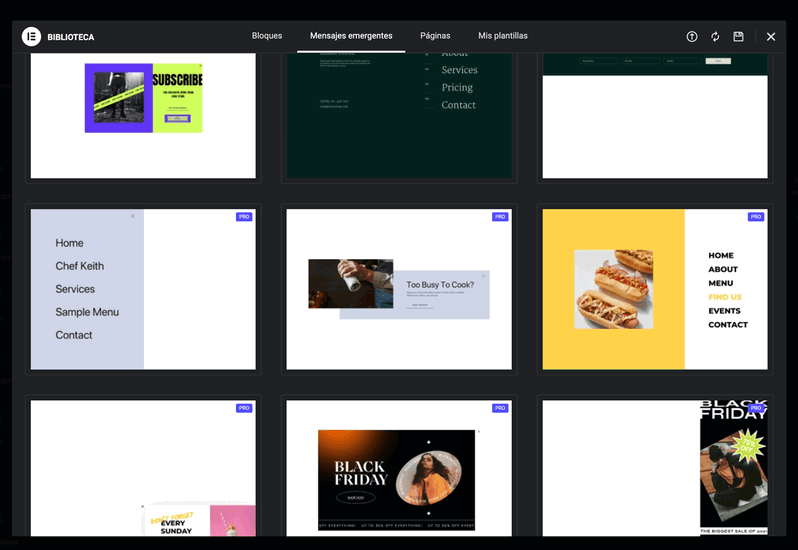Click the sync library refresh icon
This screenshot has width=798, height=550.
tap(715, 37)
